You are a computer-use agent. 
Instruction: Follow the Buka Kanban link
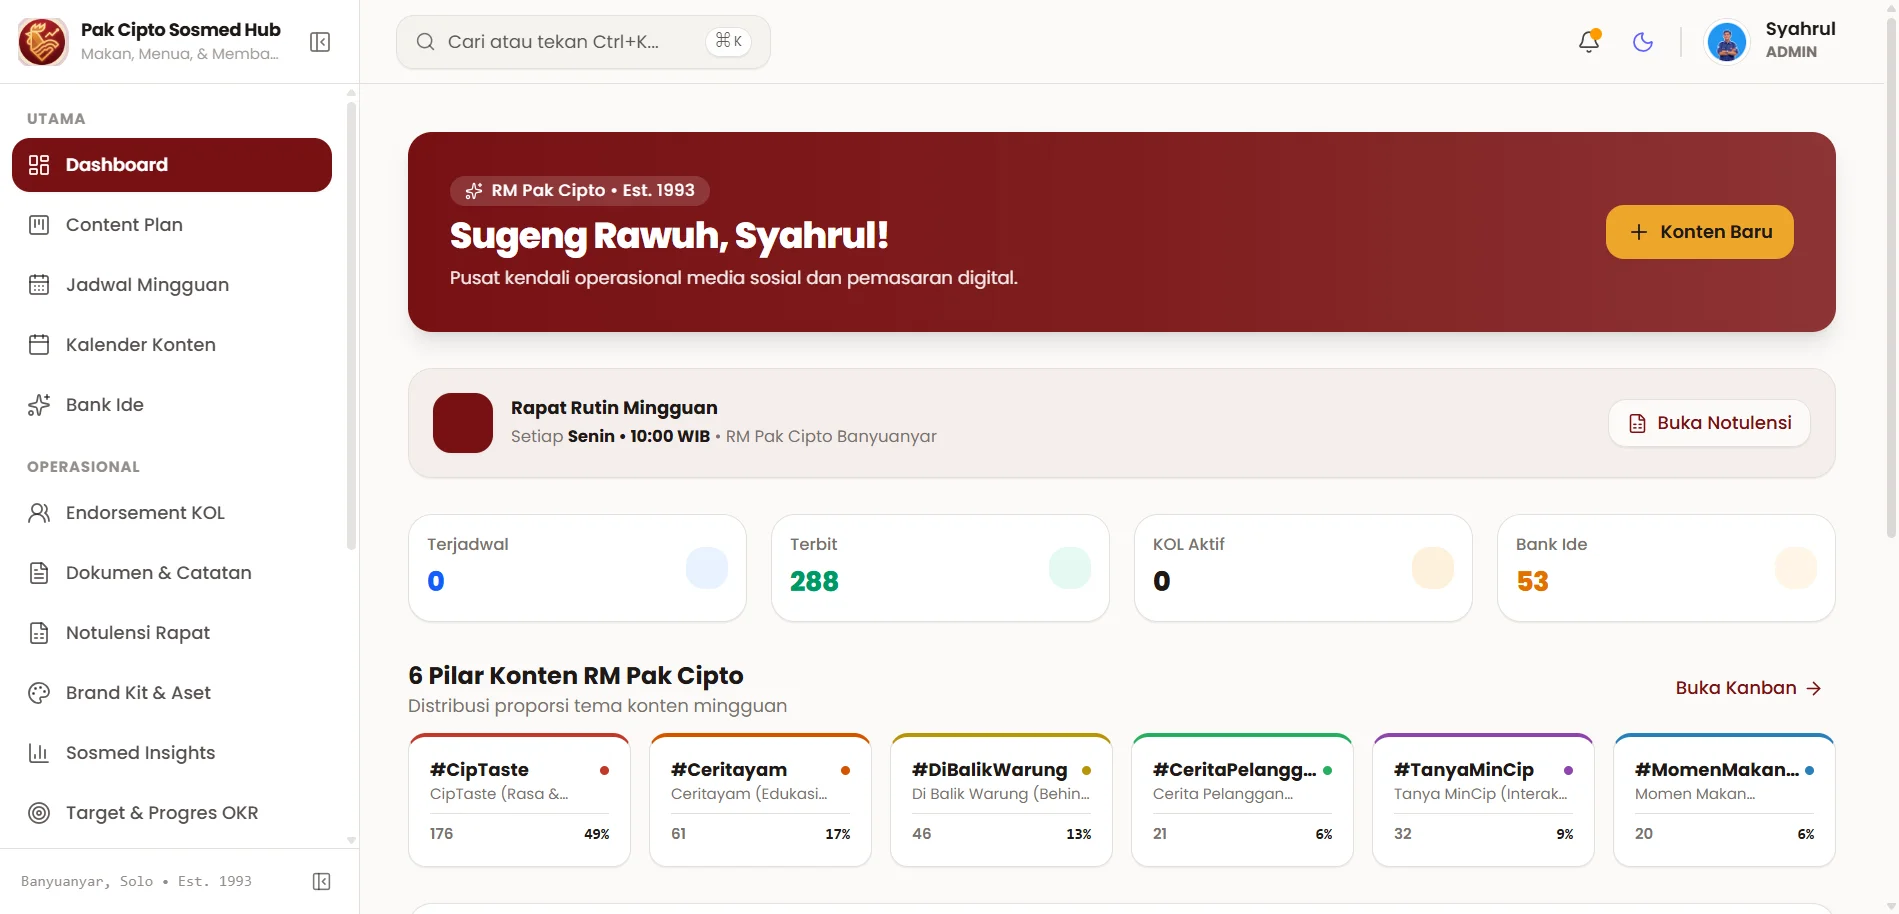tap(1748, 688)
